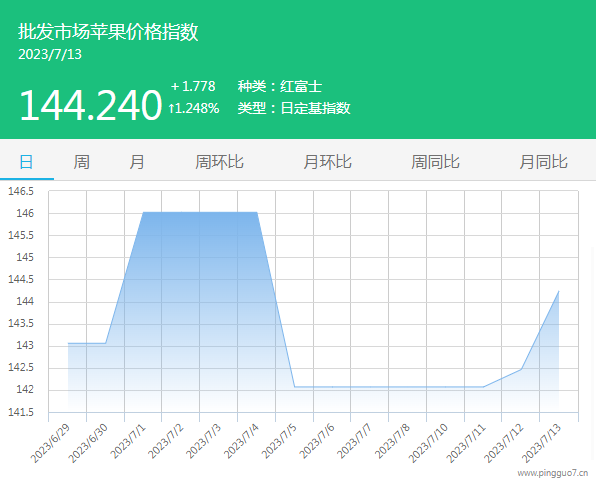
Task: Click the 144.240 index value
Action: [90, 105]
